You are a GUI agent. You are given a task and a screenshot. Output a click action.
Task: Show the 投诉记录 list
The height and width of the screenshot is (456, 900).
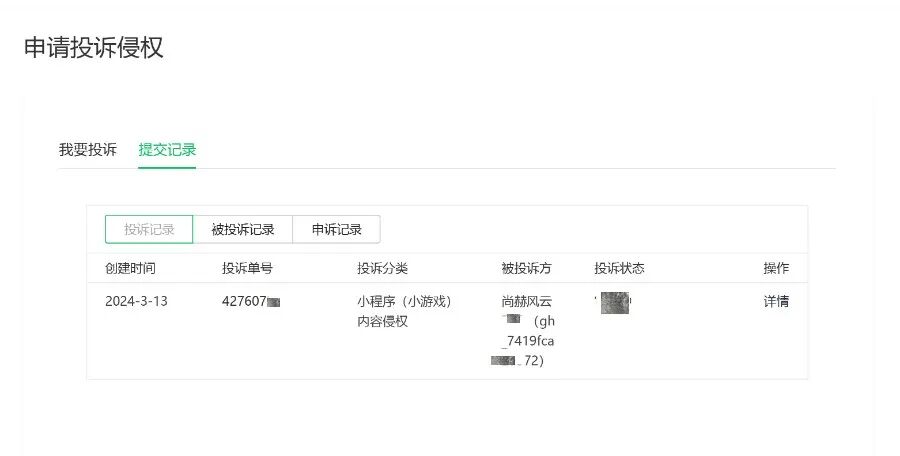point(149,230)
